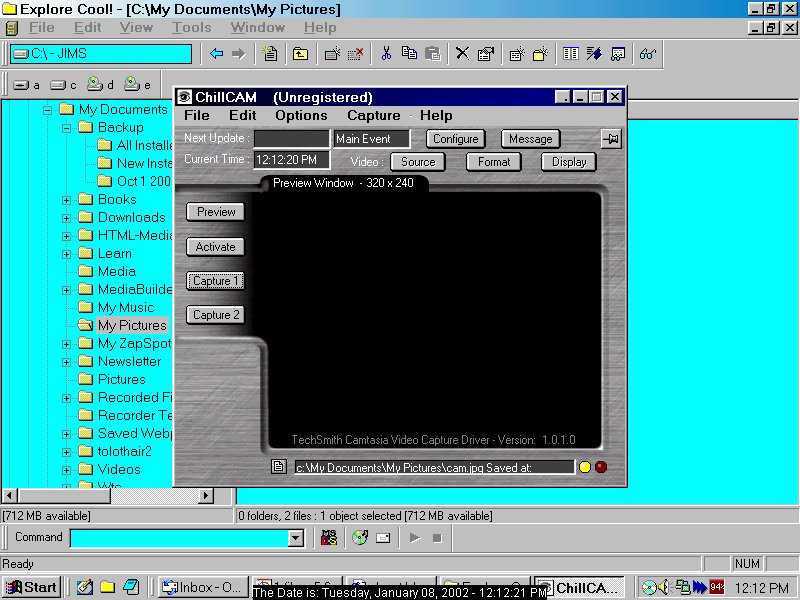Click the Capture 1 button
The height and width of the screenshot is (600, 800).
pyautogui.click(x=215, y=281)
